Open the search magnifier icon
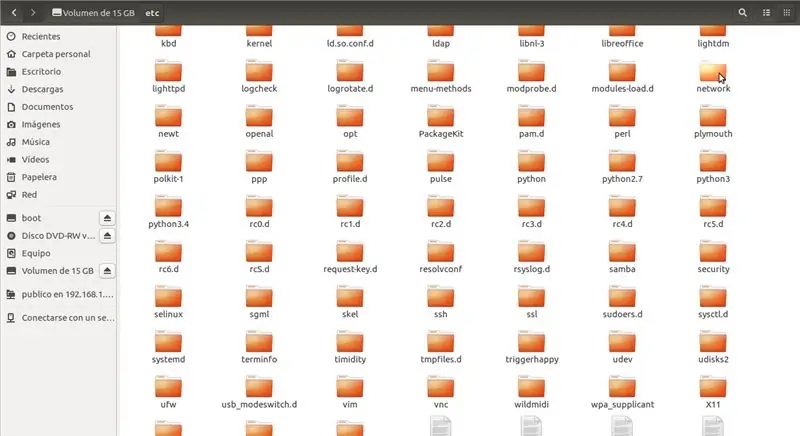Image resolution: width=800 pixels, height=436 pixels. click(742, 13)
